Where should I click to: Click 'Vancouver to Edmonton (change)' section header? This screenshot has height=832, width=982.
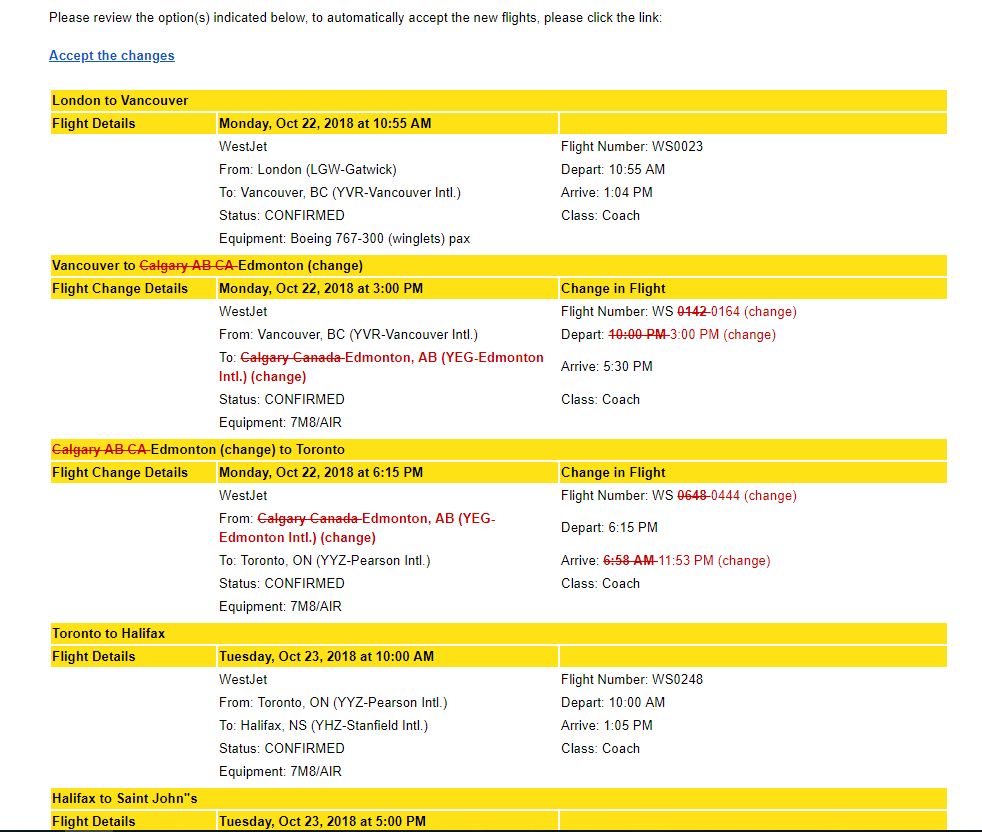point(499,266)
